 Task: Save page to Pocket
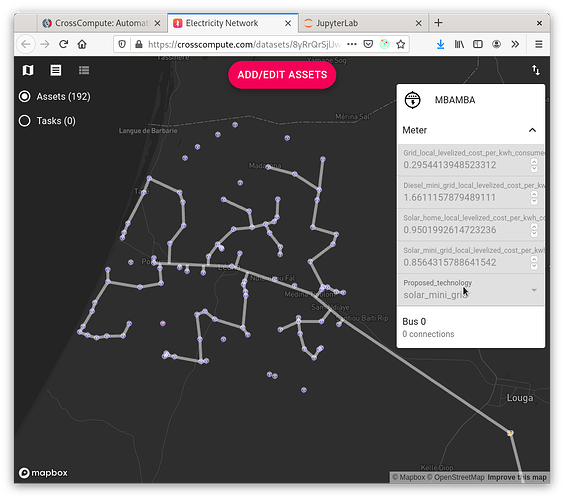tap(368, 44)
